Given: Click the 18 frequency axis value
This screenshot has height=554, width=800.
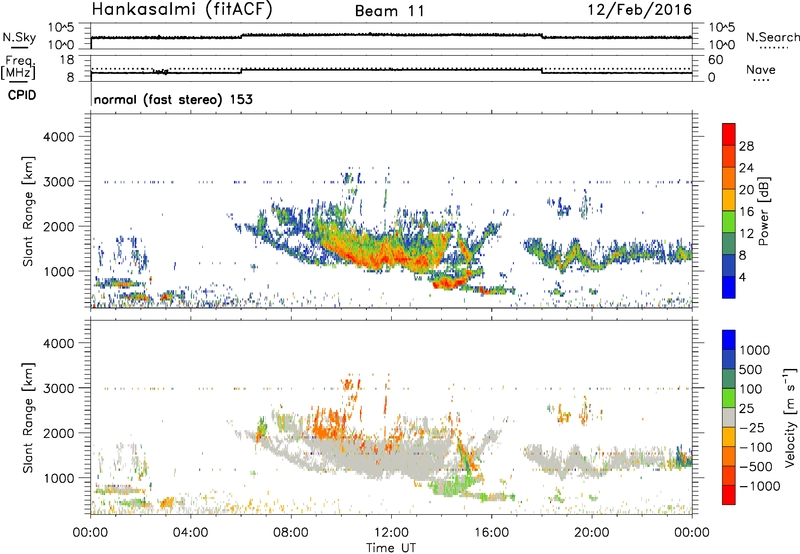Looking at the screenshot, I should 67,60.
